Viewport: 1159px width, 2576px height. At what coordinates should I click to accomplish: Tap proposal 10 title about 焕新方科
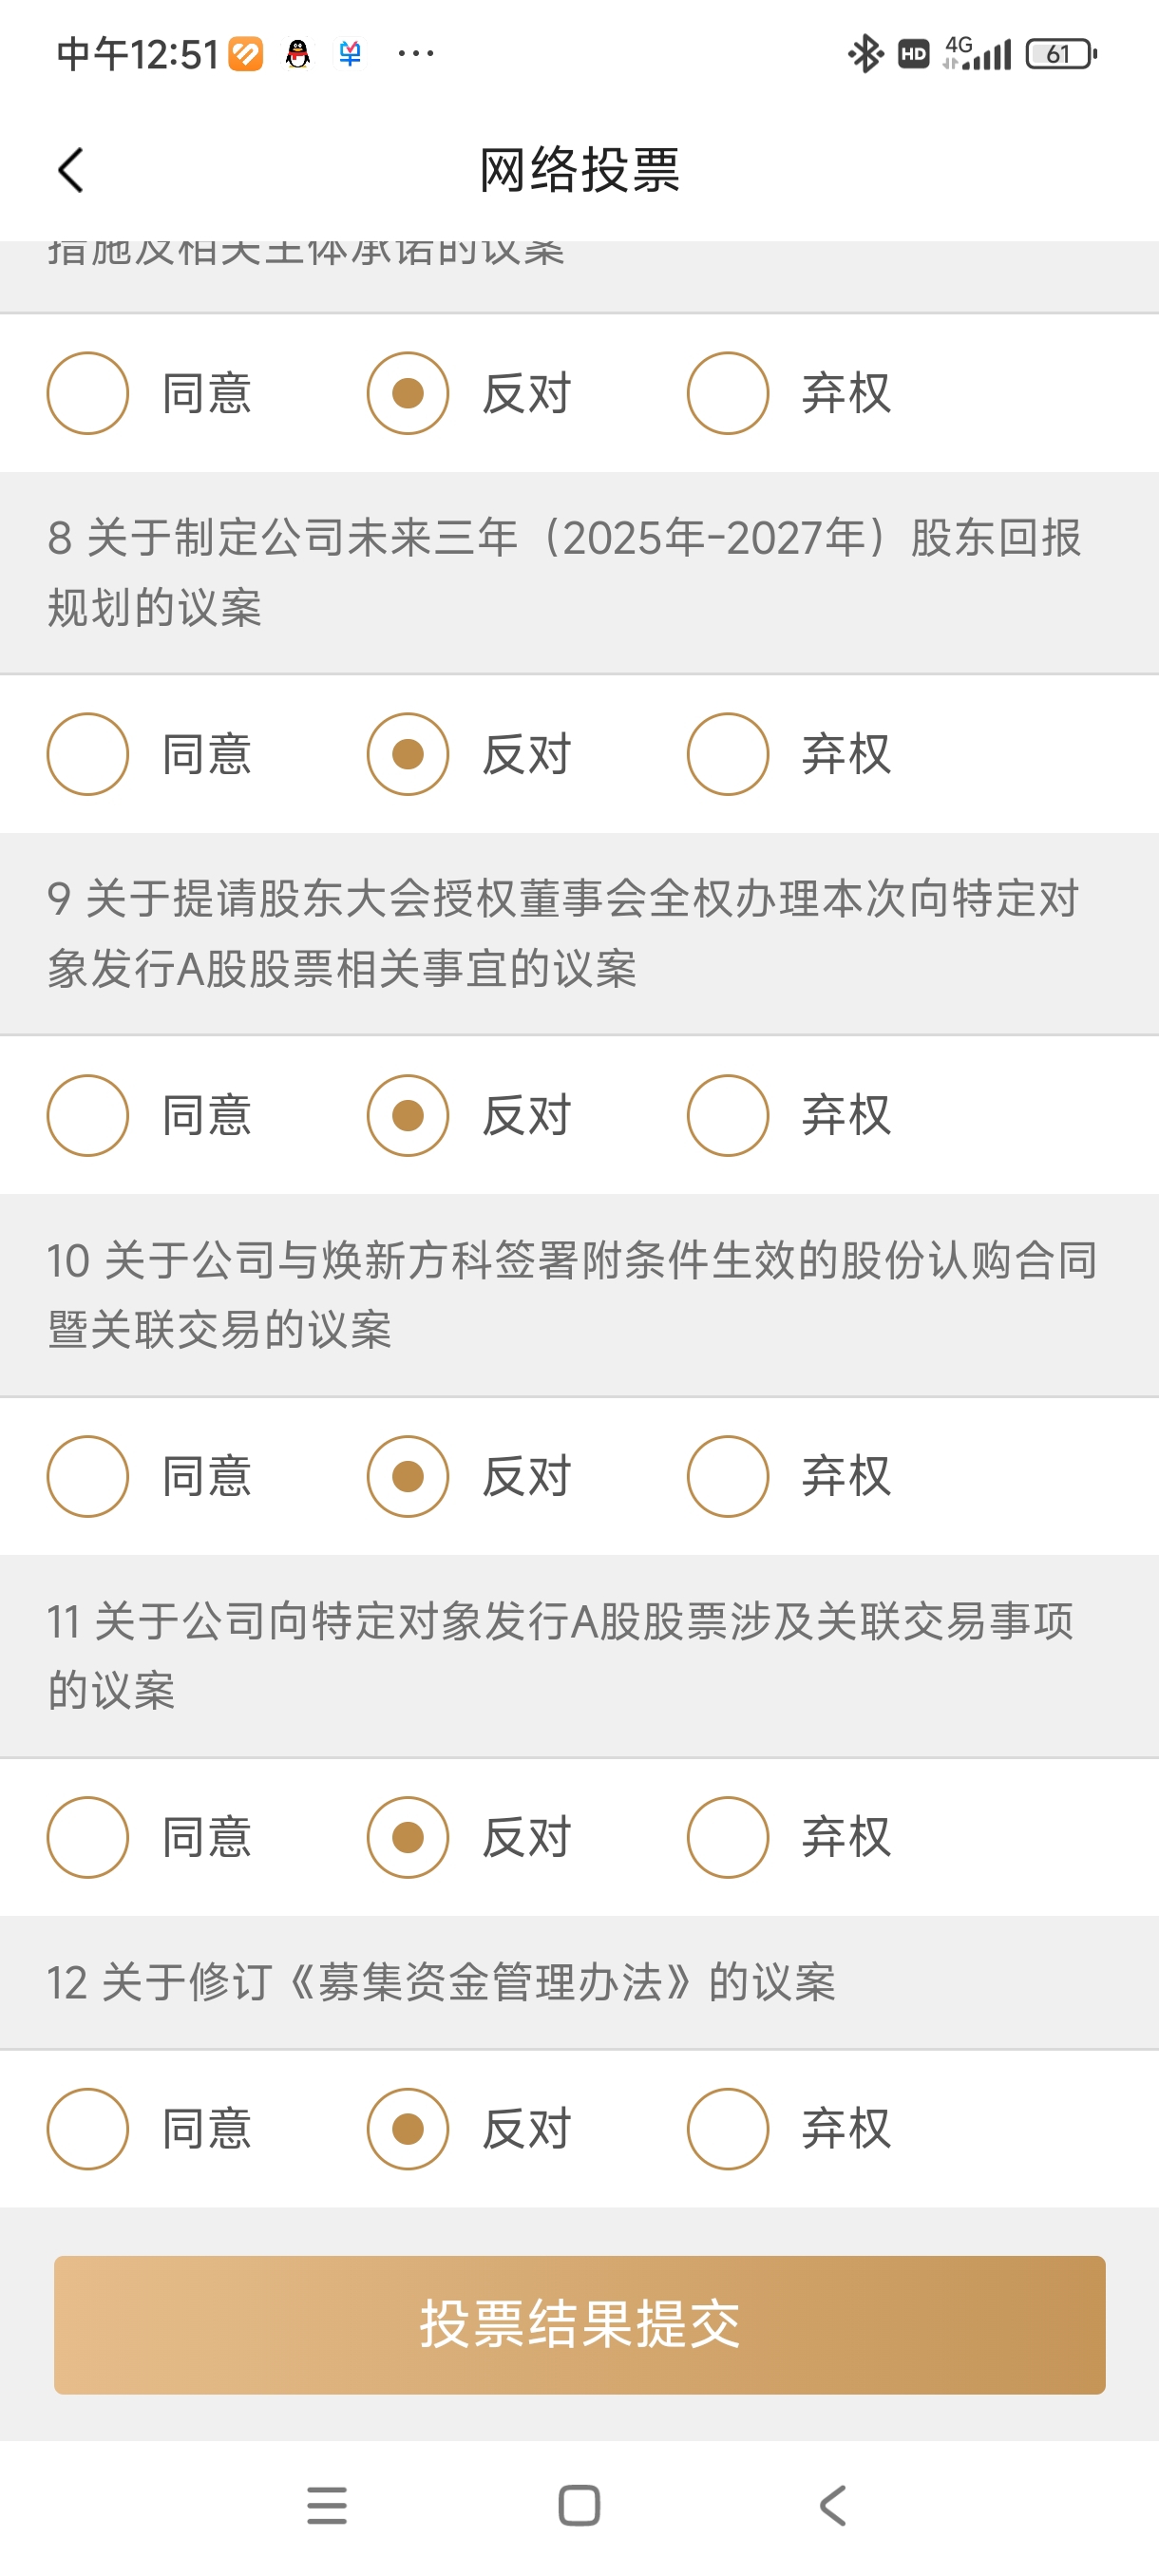[x=573, y=1295]
